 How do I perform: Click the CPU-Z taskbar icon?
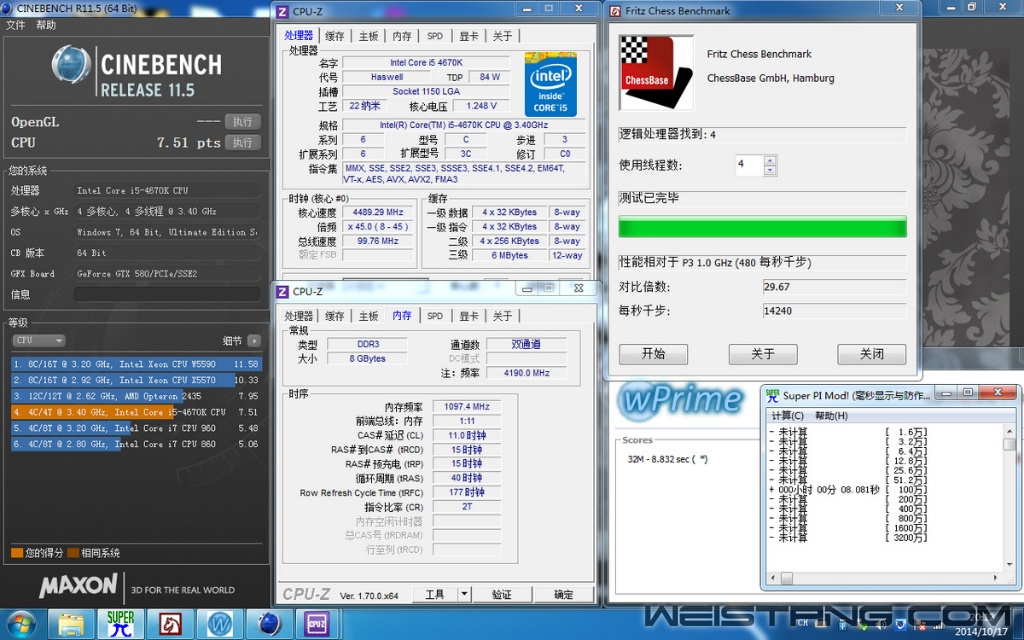[x=318, y=624]
